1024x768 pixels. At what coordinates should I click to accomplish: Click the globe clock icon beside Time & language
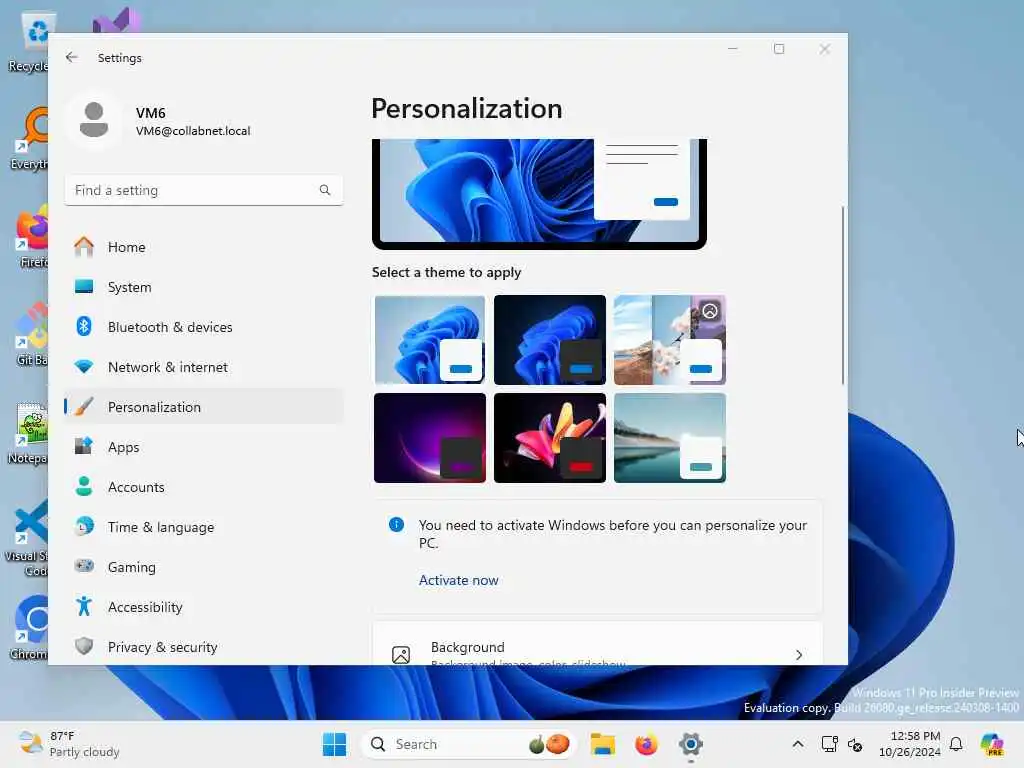84,526
